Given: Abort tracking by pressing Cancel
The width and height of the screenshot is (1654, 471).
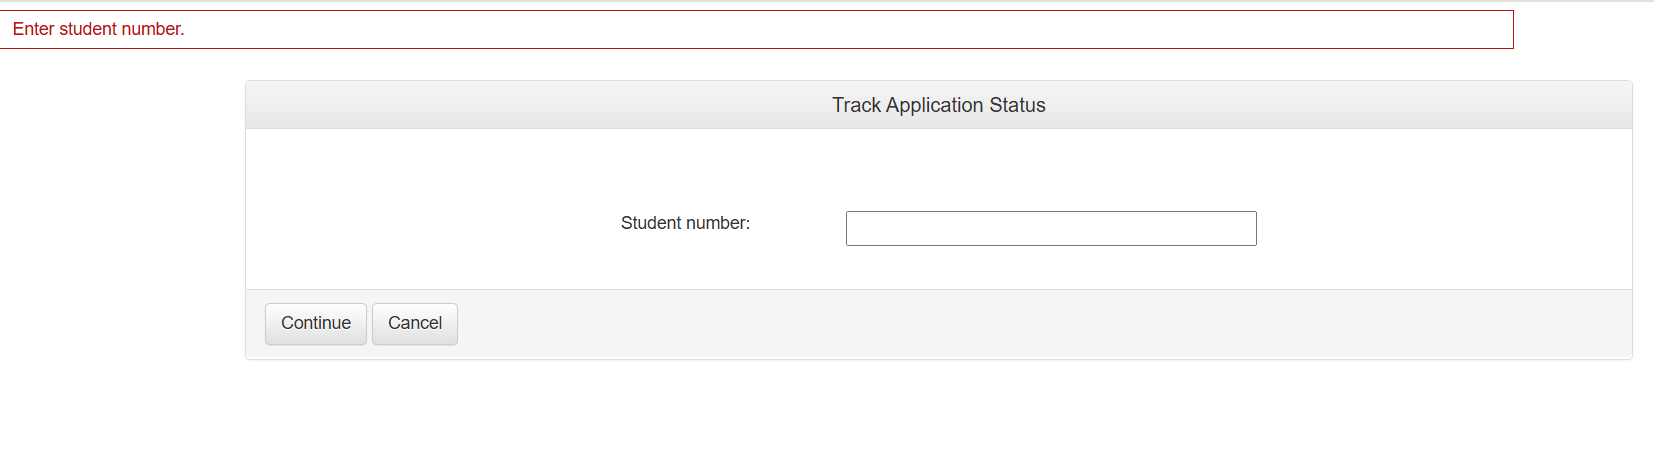Looking at the screenshot, I should tap(414, 324).
